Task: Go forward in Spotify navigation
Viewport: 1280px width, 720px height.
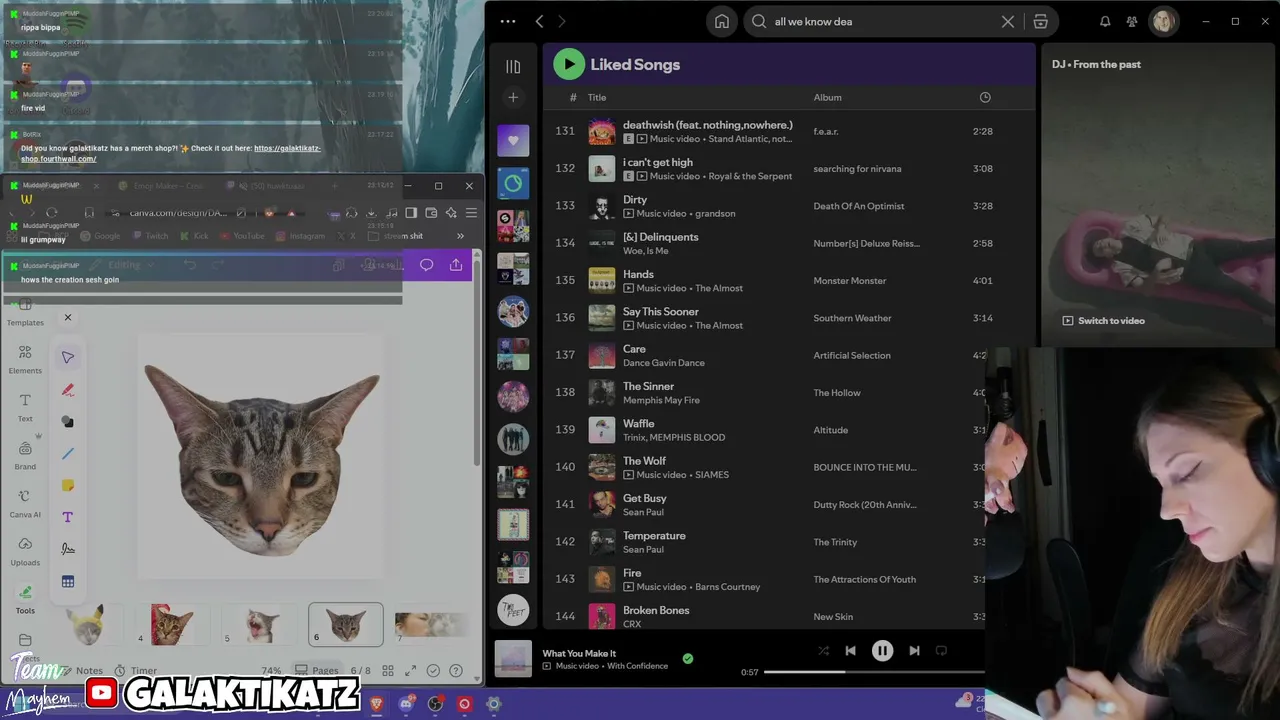Action: pos(562,21)
